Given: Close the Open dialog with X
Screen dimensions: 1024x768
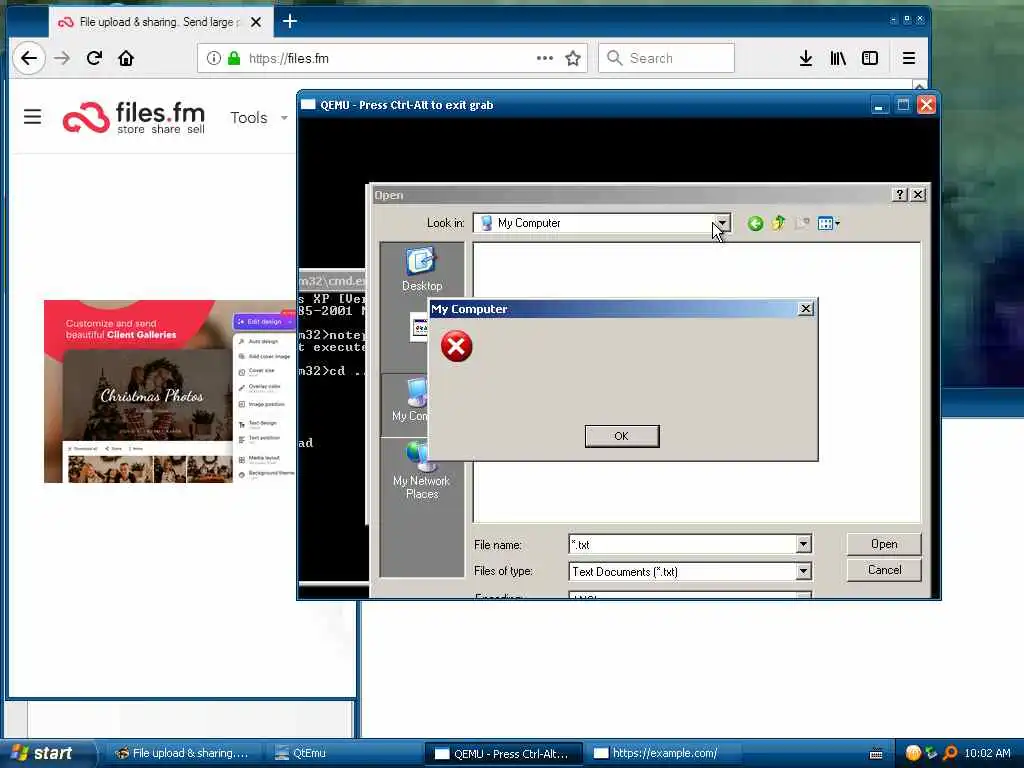Looking at the screenshot, I should tap(918, 195).
